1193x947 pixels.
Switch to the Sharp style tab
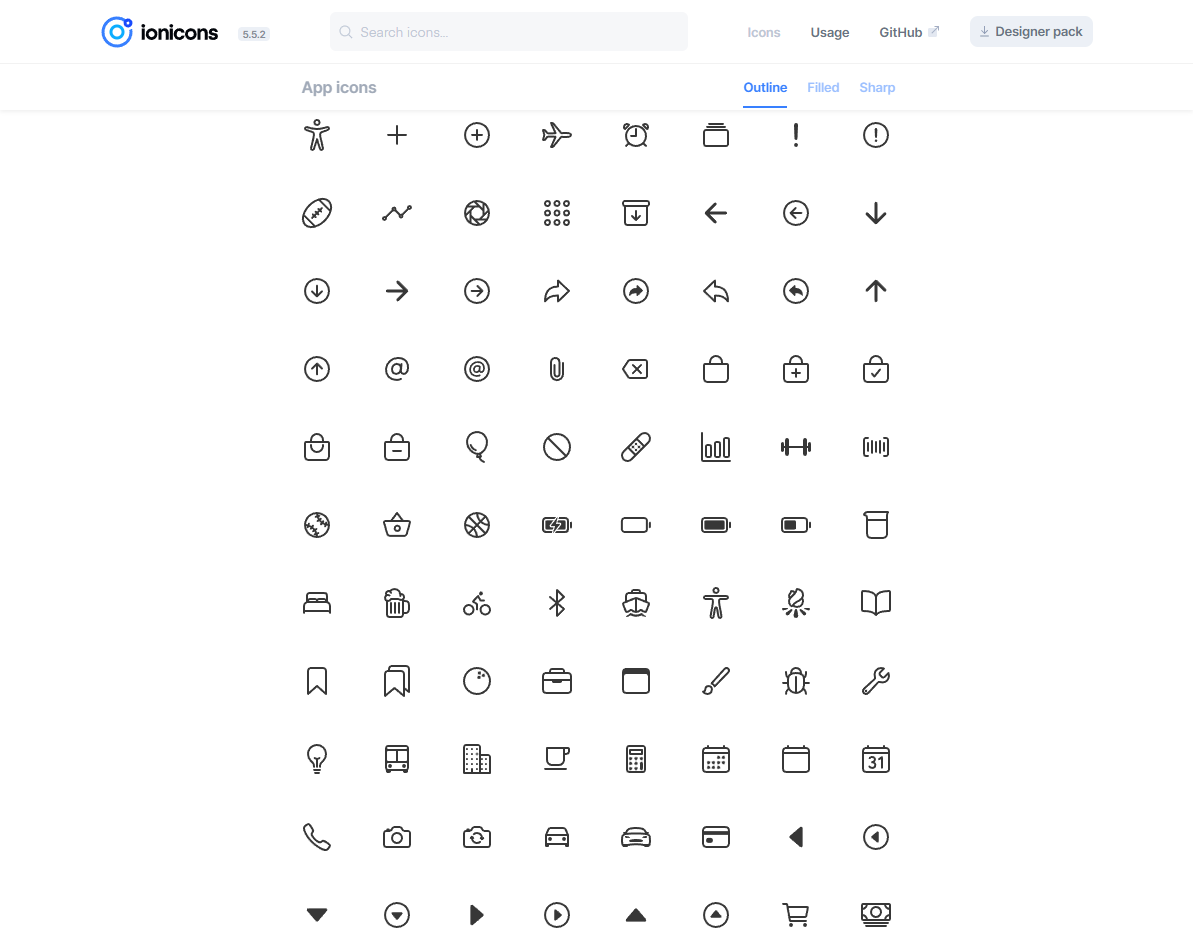(876, 87)
